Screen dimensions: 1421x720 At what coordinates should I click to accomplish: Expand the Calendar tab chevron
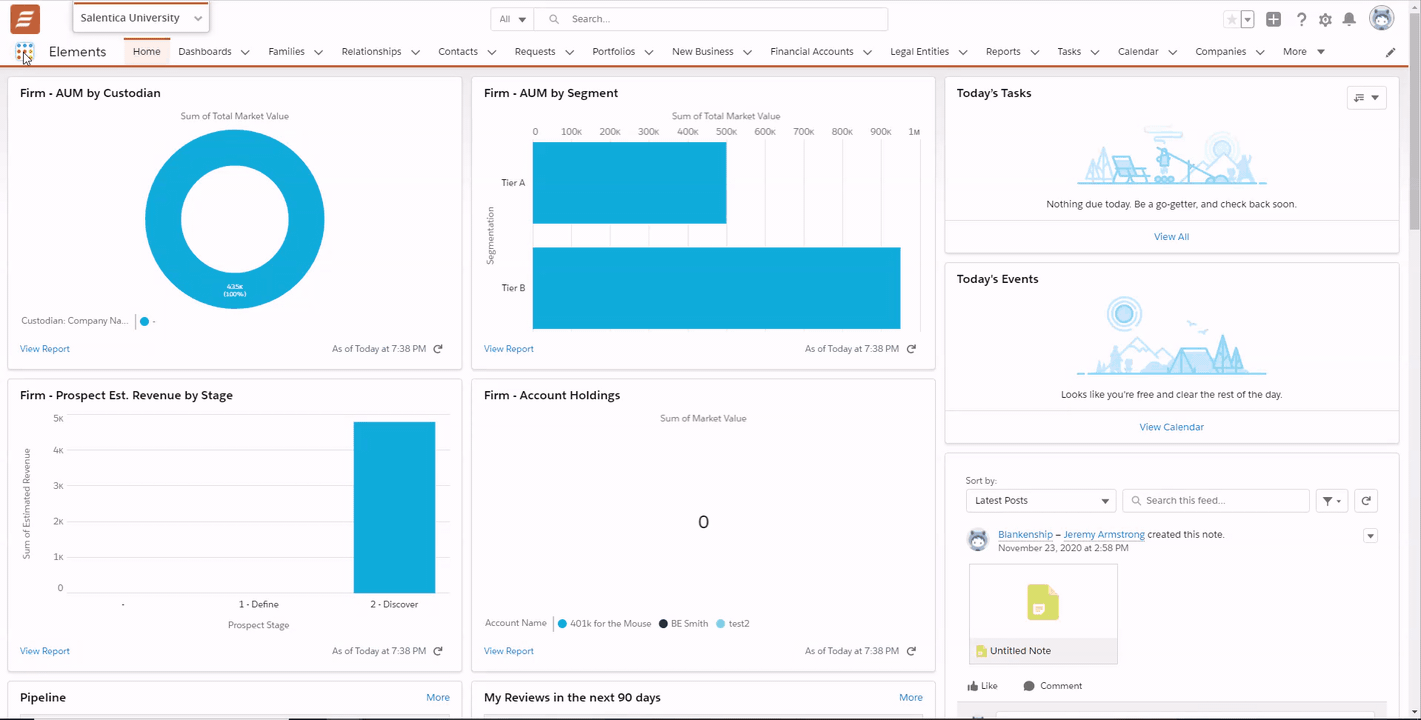(1172, 52)
